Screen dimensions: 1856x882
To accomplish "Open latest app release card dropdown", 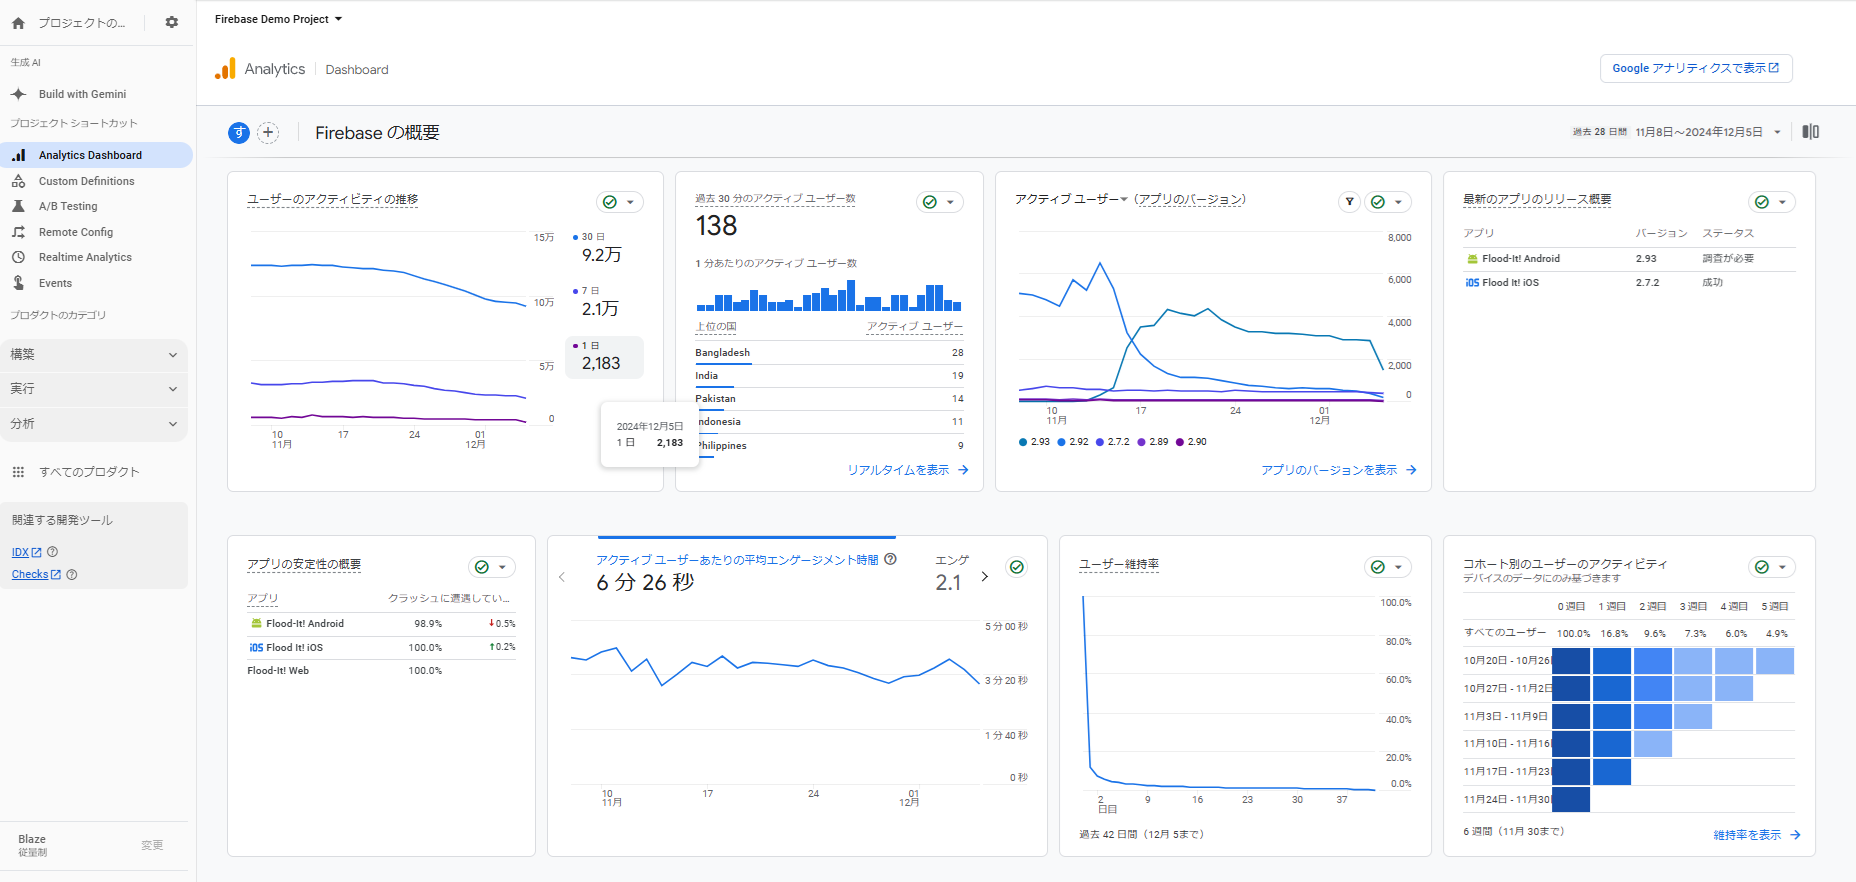I will point(1772,202).
